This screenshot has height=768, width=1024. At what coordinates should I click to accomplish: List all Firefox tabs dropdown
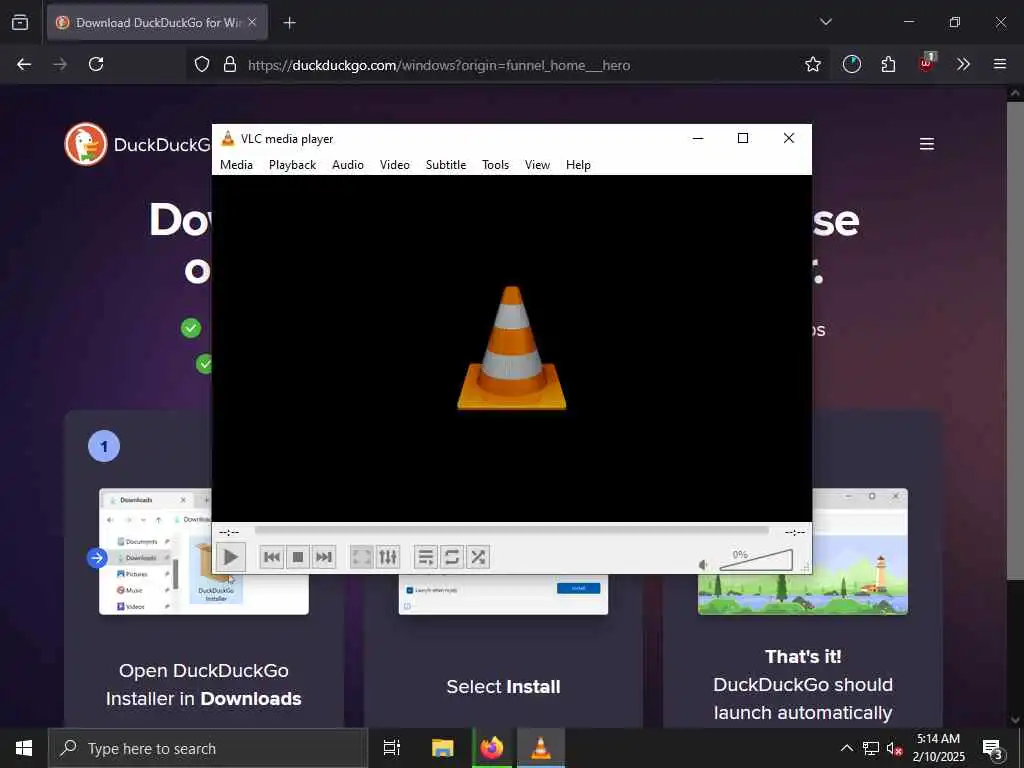[x=825, y=22]
